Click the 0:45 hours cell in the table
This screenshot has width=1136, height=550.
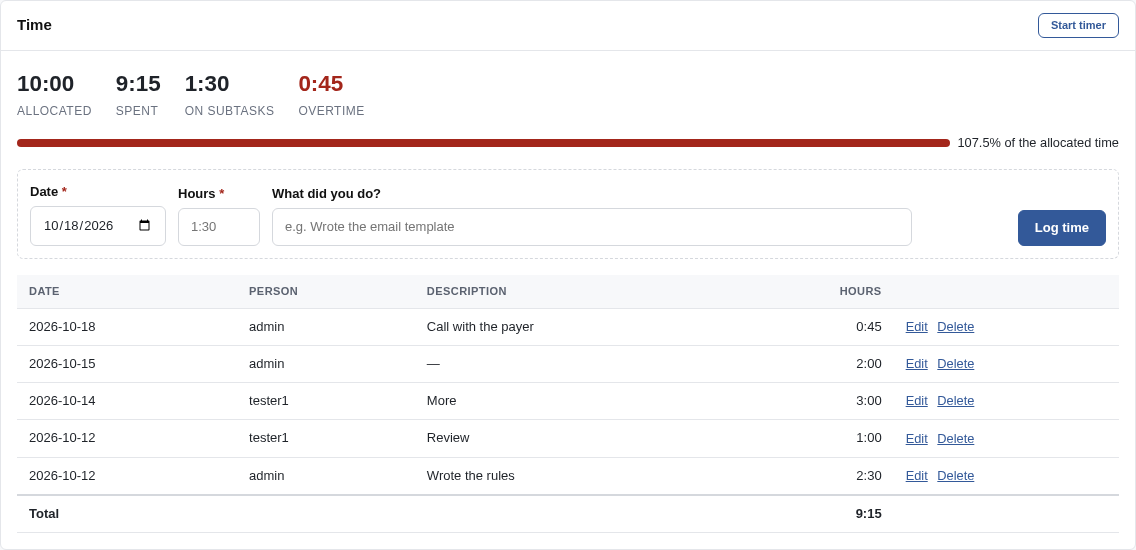click(869, 327)
